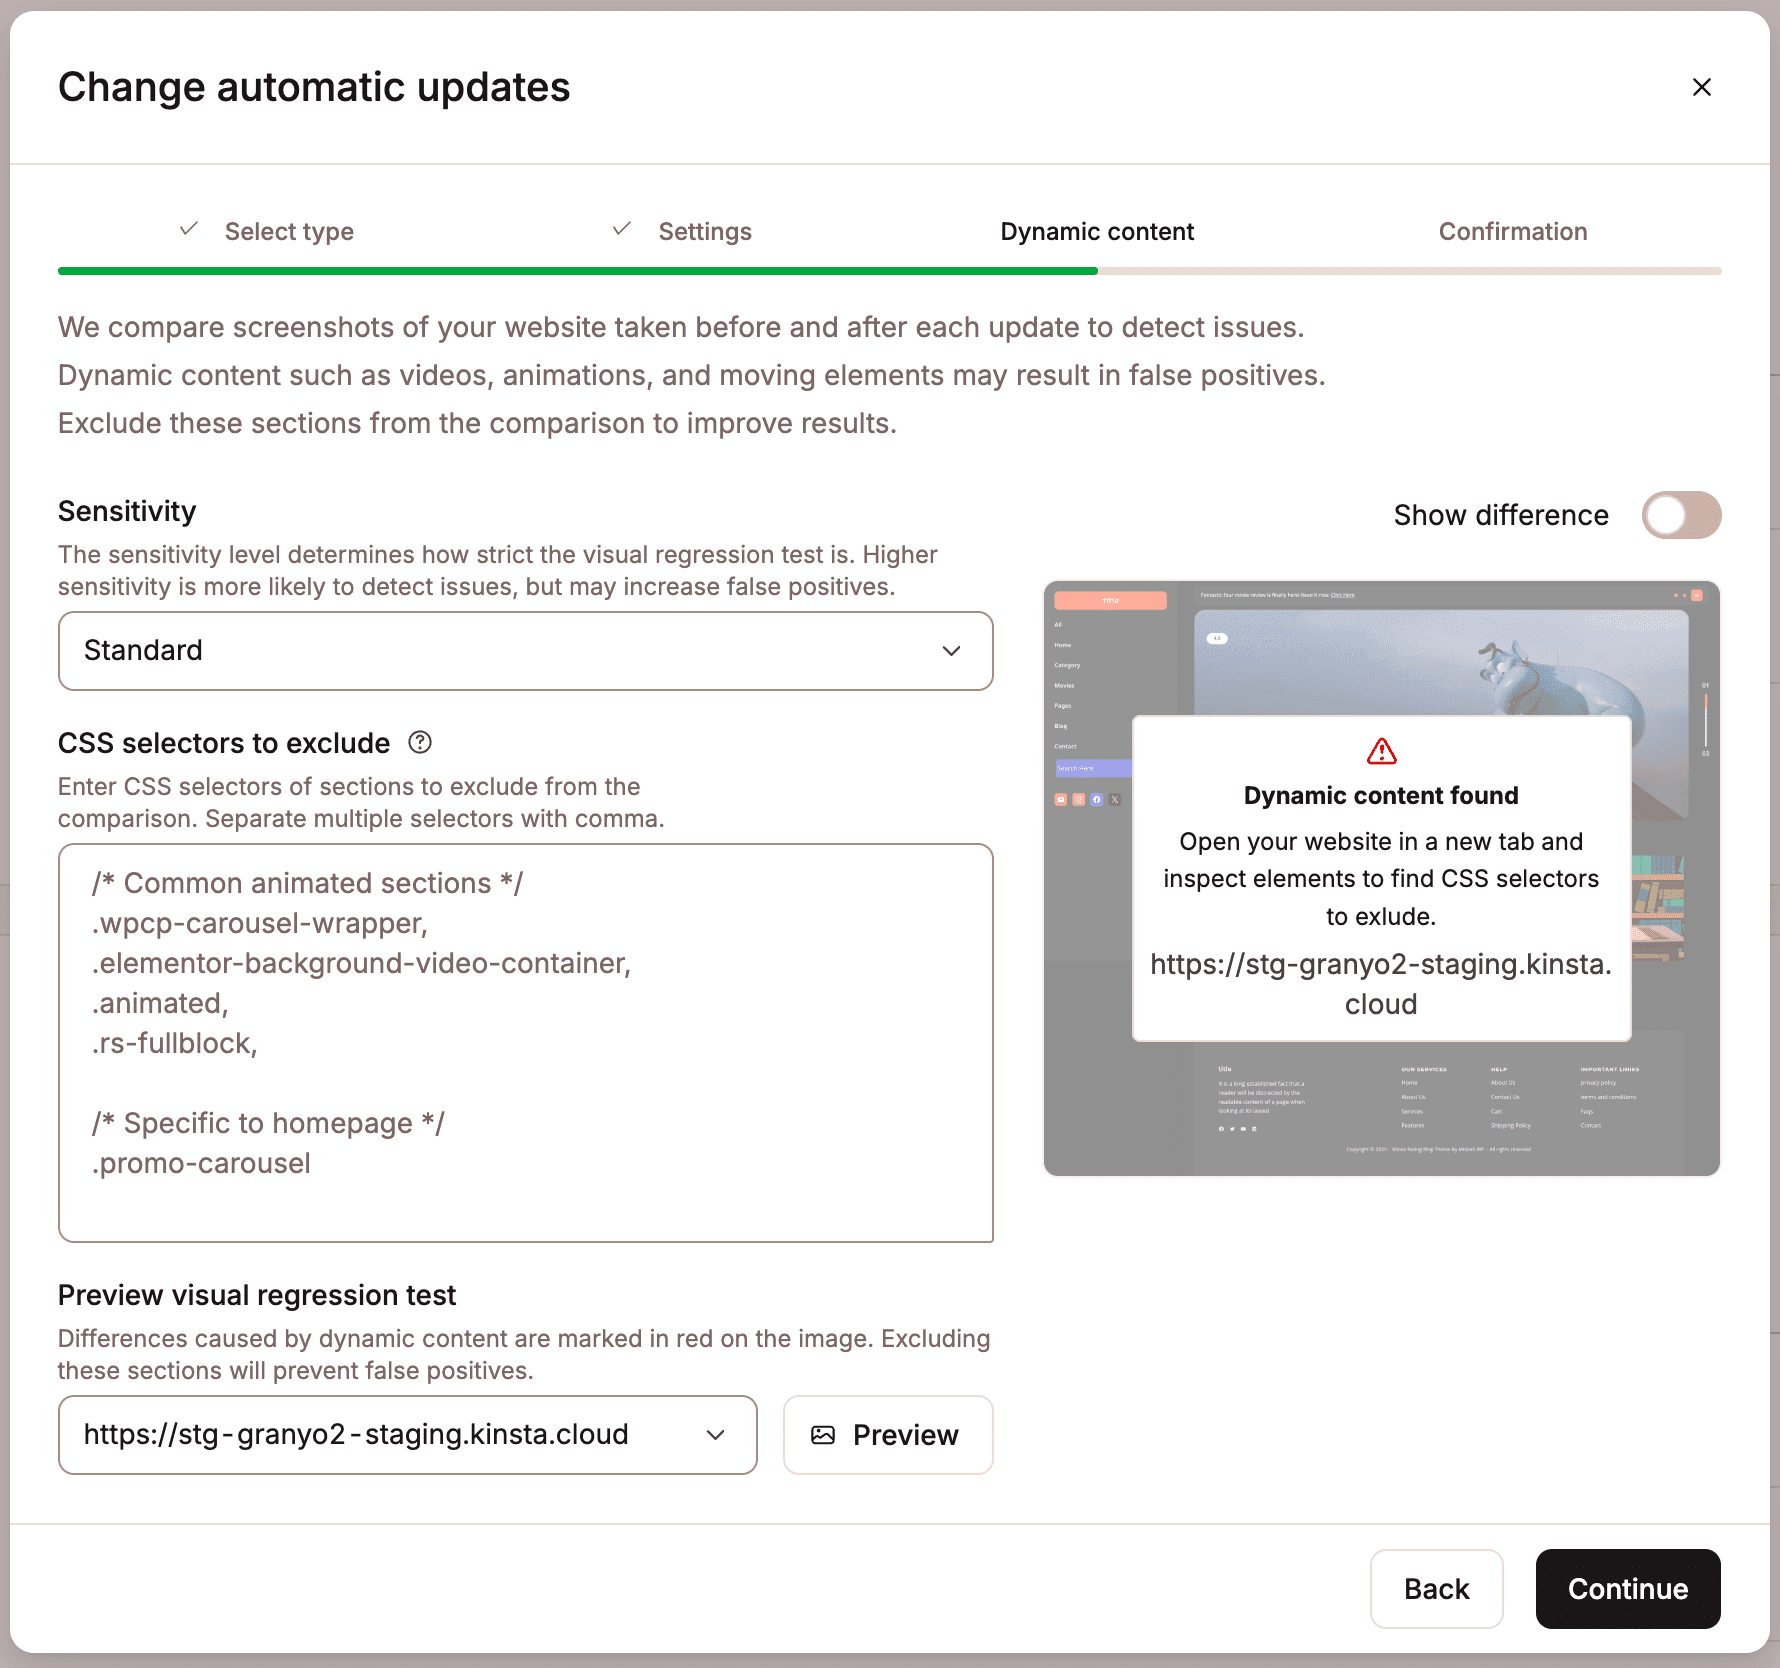Switch to the Confirmation step

click(1512, 231)
